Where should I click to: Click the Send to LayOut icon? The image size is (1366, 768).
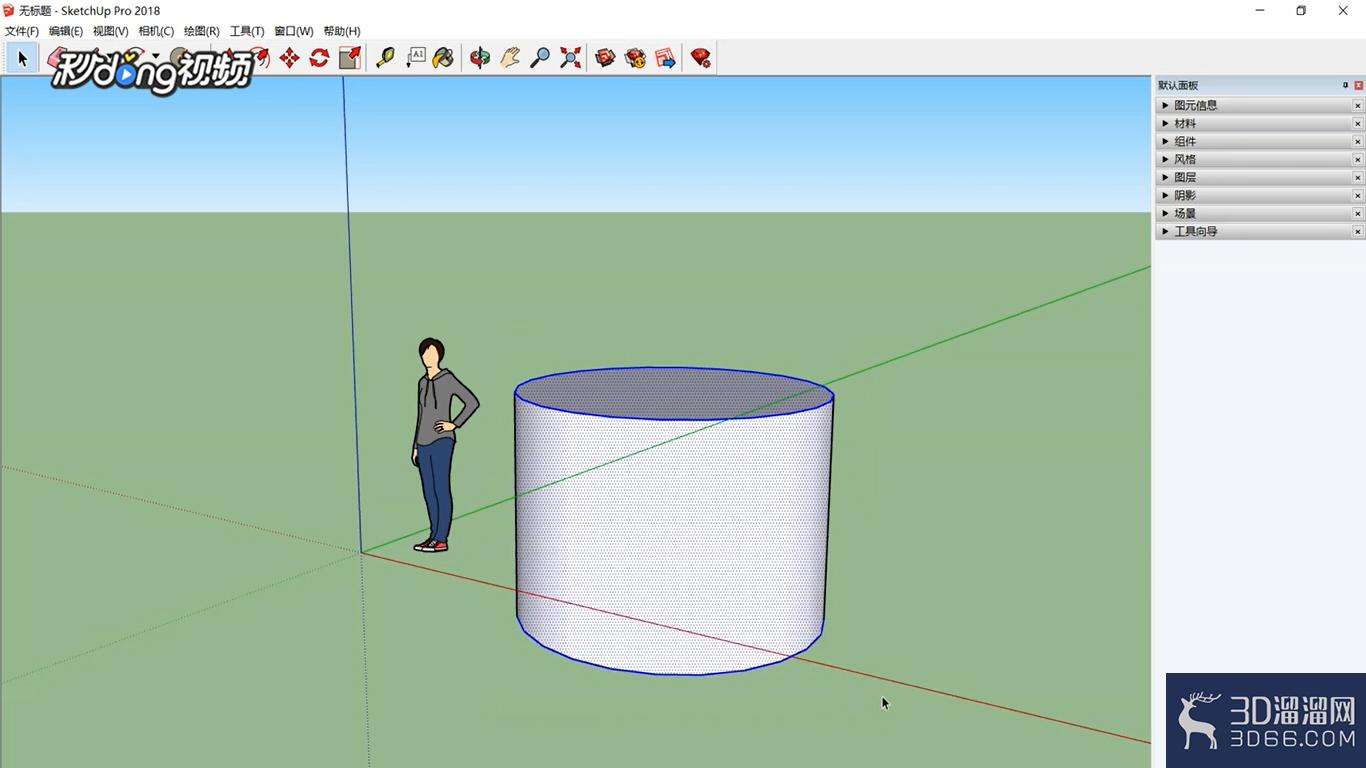665,58
